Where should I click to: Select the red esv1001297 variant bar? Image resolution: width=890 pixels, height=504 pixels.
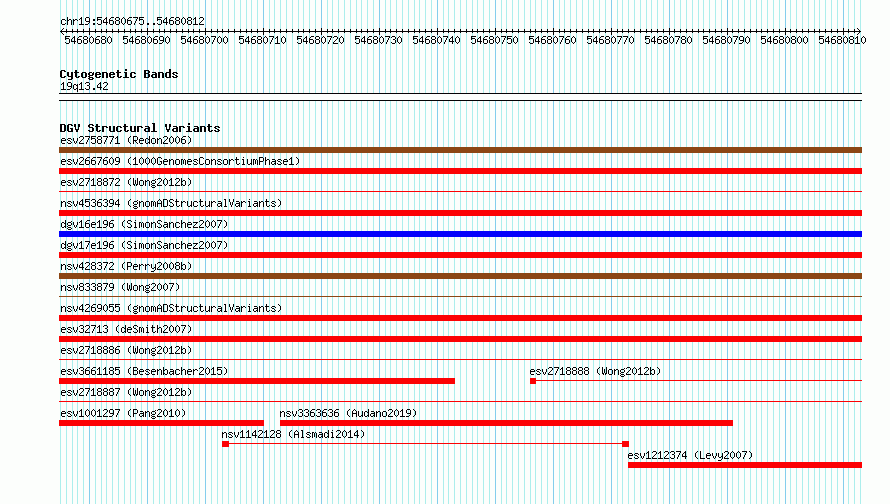pyautogui.click(x=161, y=423)
